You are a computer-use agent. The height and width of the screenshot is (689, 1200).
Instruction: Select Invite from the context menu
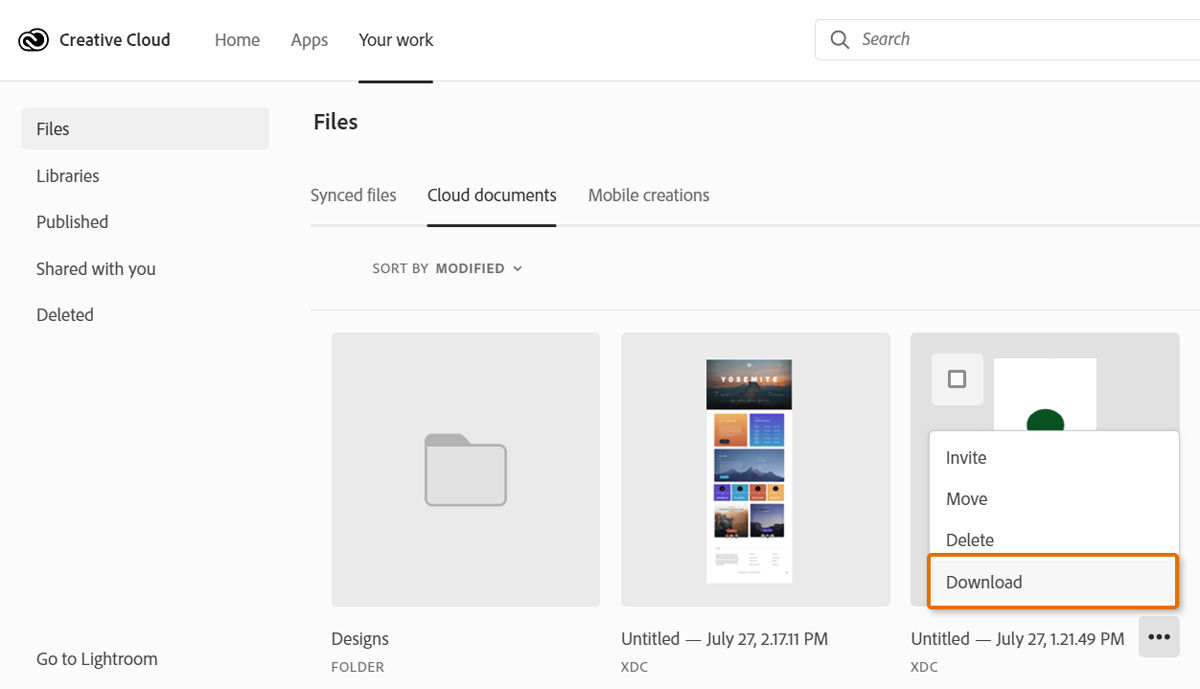click(964, 457)
